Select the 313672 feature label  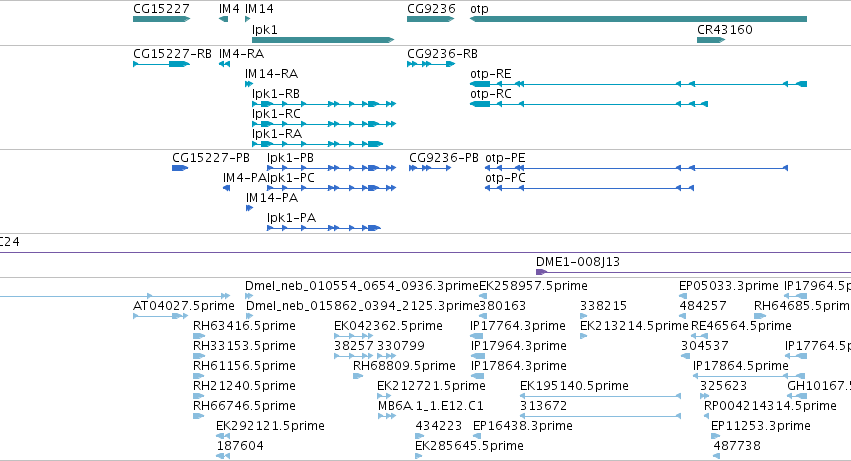(x=543, y=406)
